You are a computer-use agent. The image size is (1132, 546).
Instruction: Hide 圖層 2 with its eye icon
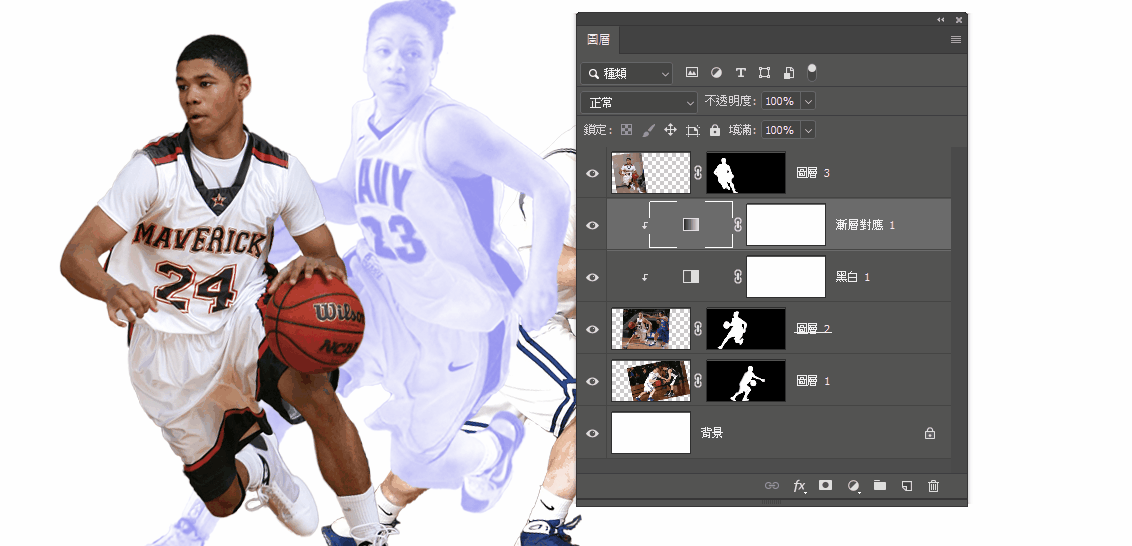point(593,329)
